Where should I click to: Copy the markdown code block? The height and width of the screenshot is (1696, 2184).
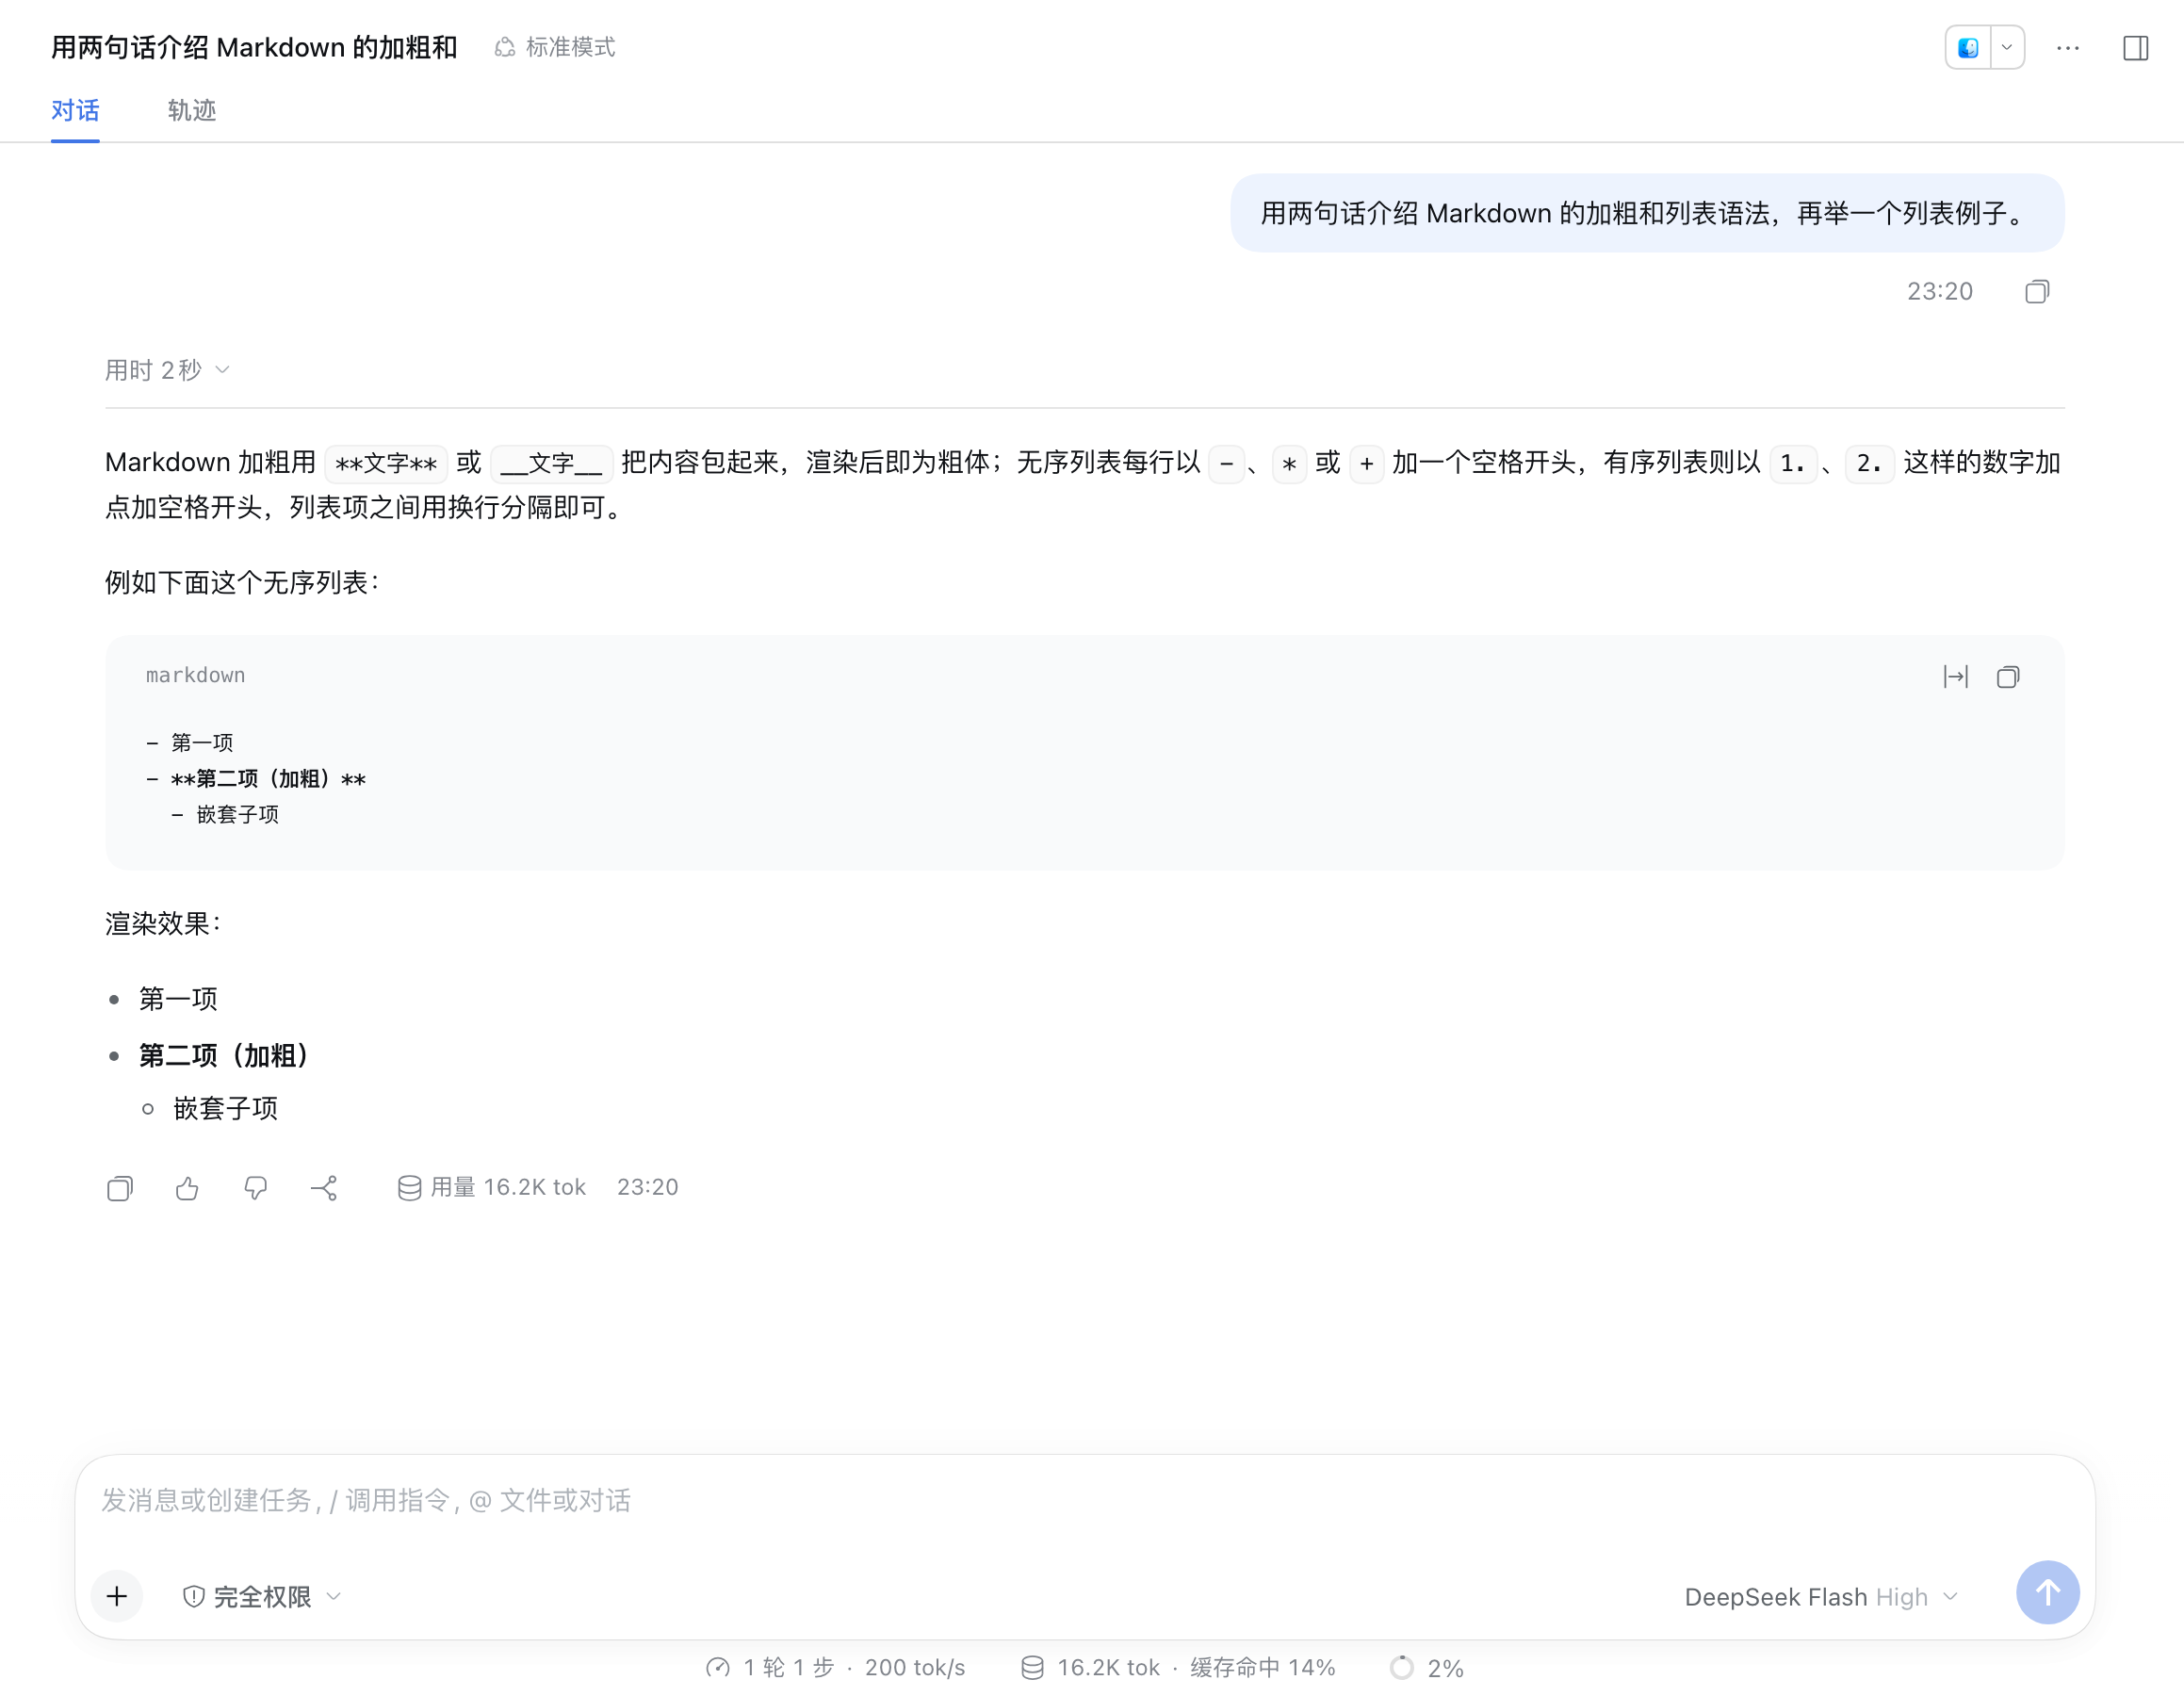tap(2007, 677)
